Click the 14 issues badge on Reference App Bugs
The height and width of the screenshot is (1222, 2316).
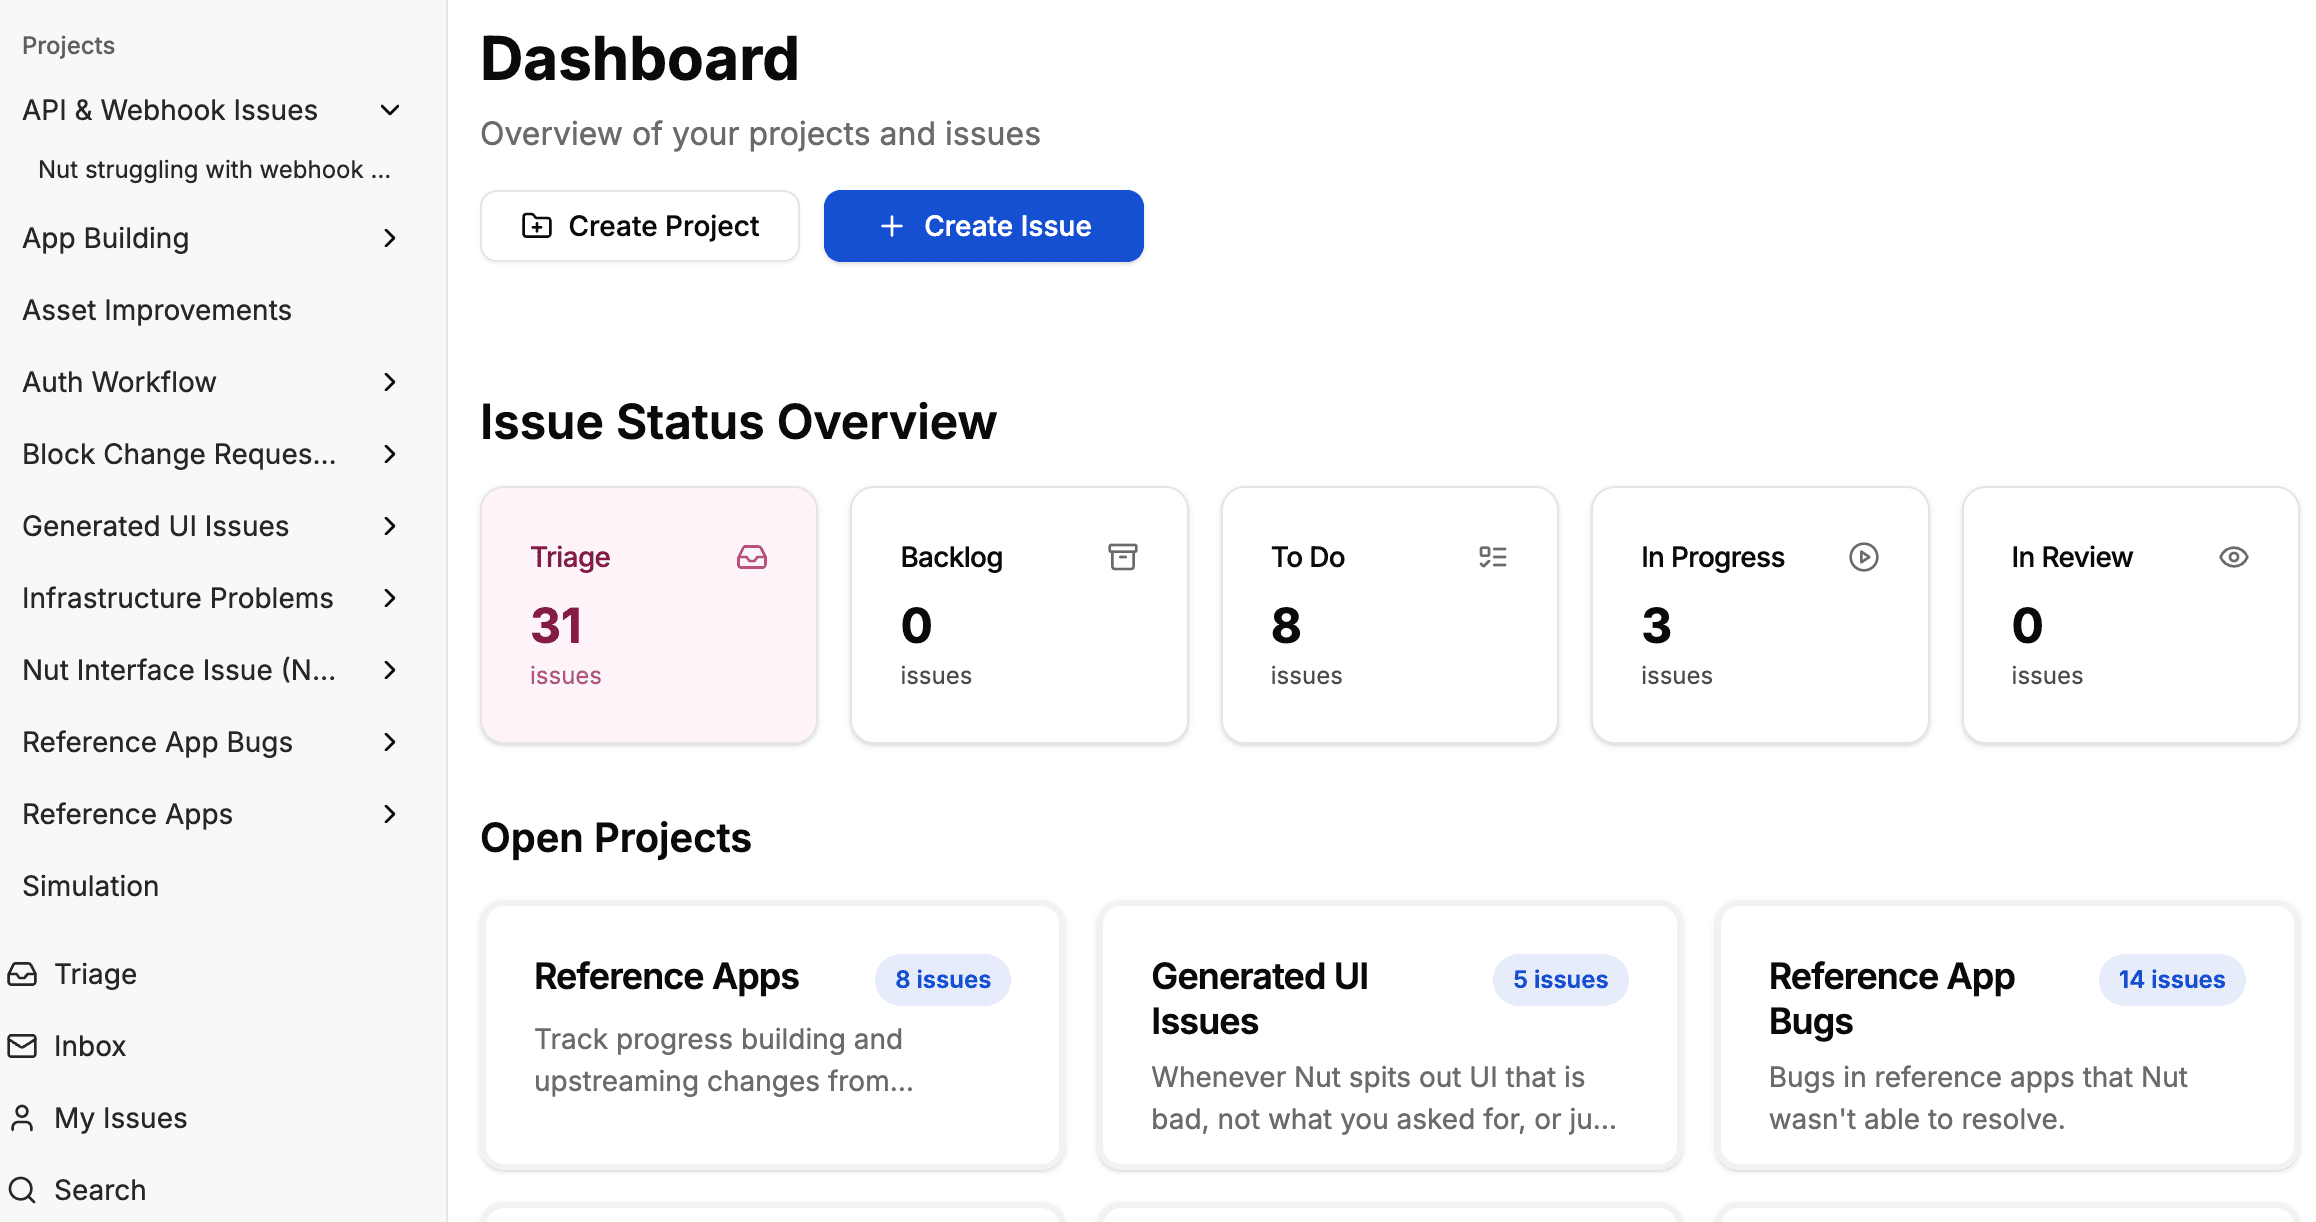click(2171, 979)
